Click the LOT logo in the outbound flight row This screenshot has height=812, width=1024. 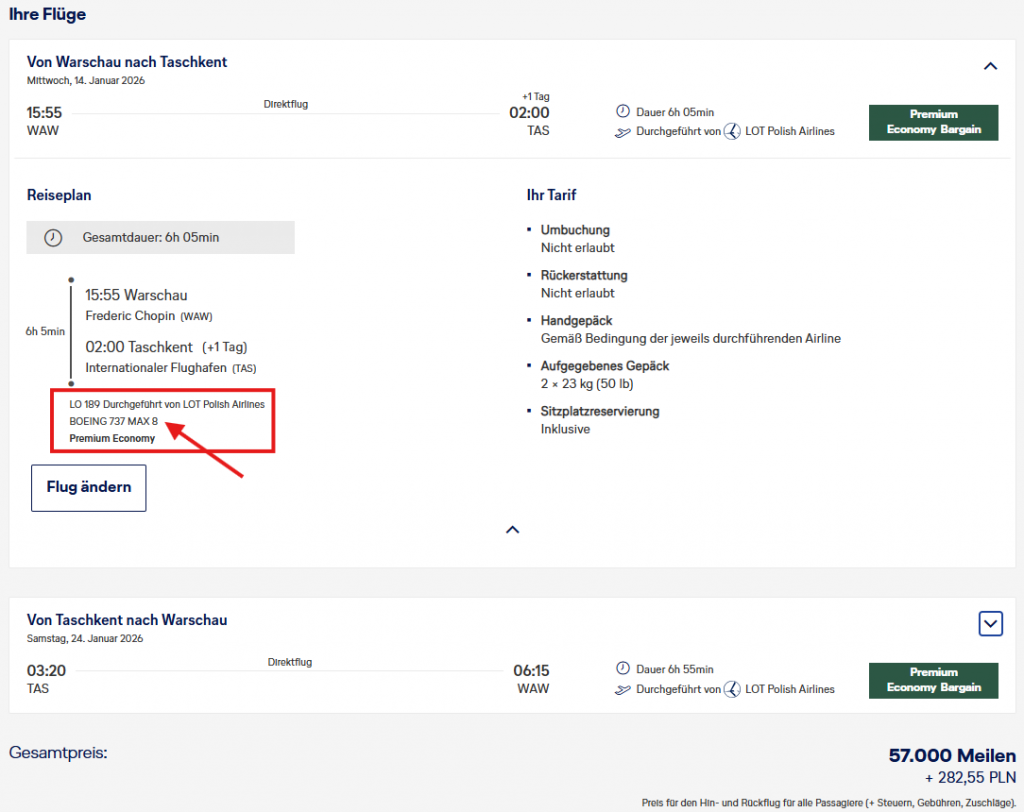732,131
